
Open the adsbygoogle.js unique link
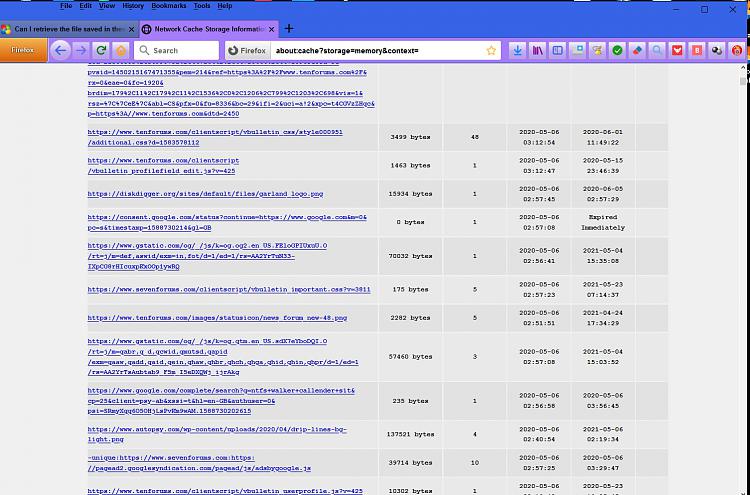click(199, 463)
